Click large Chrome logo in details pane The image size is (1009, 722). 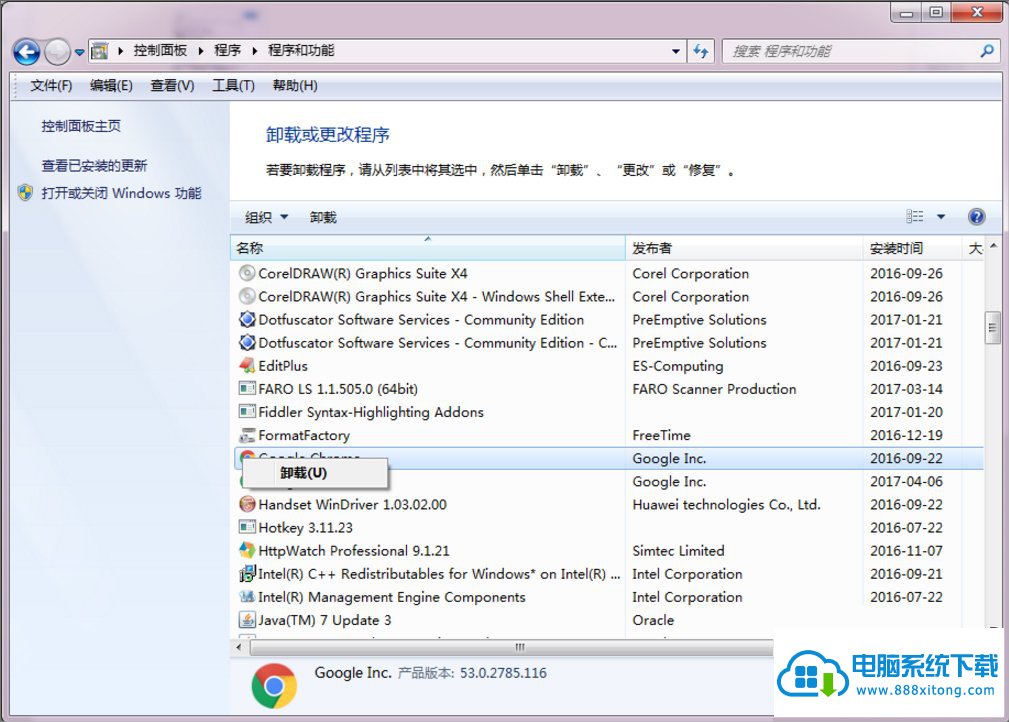click(274, 686)
